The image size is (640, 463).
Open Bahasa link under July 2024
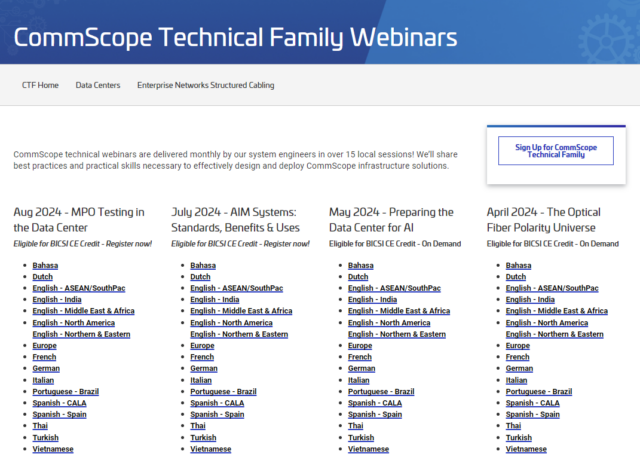pos(203,265)
